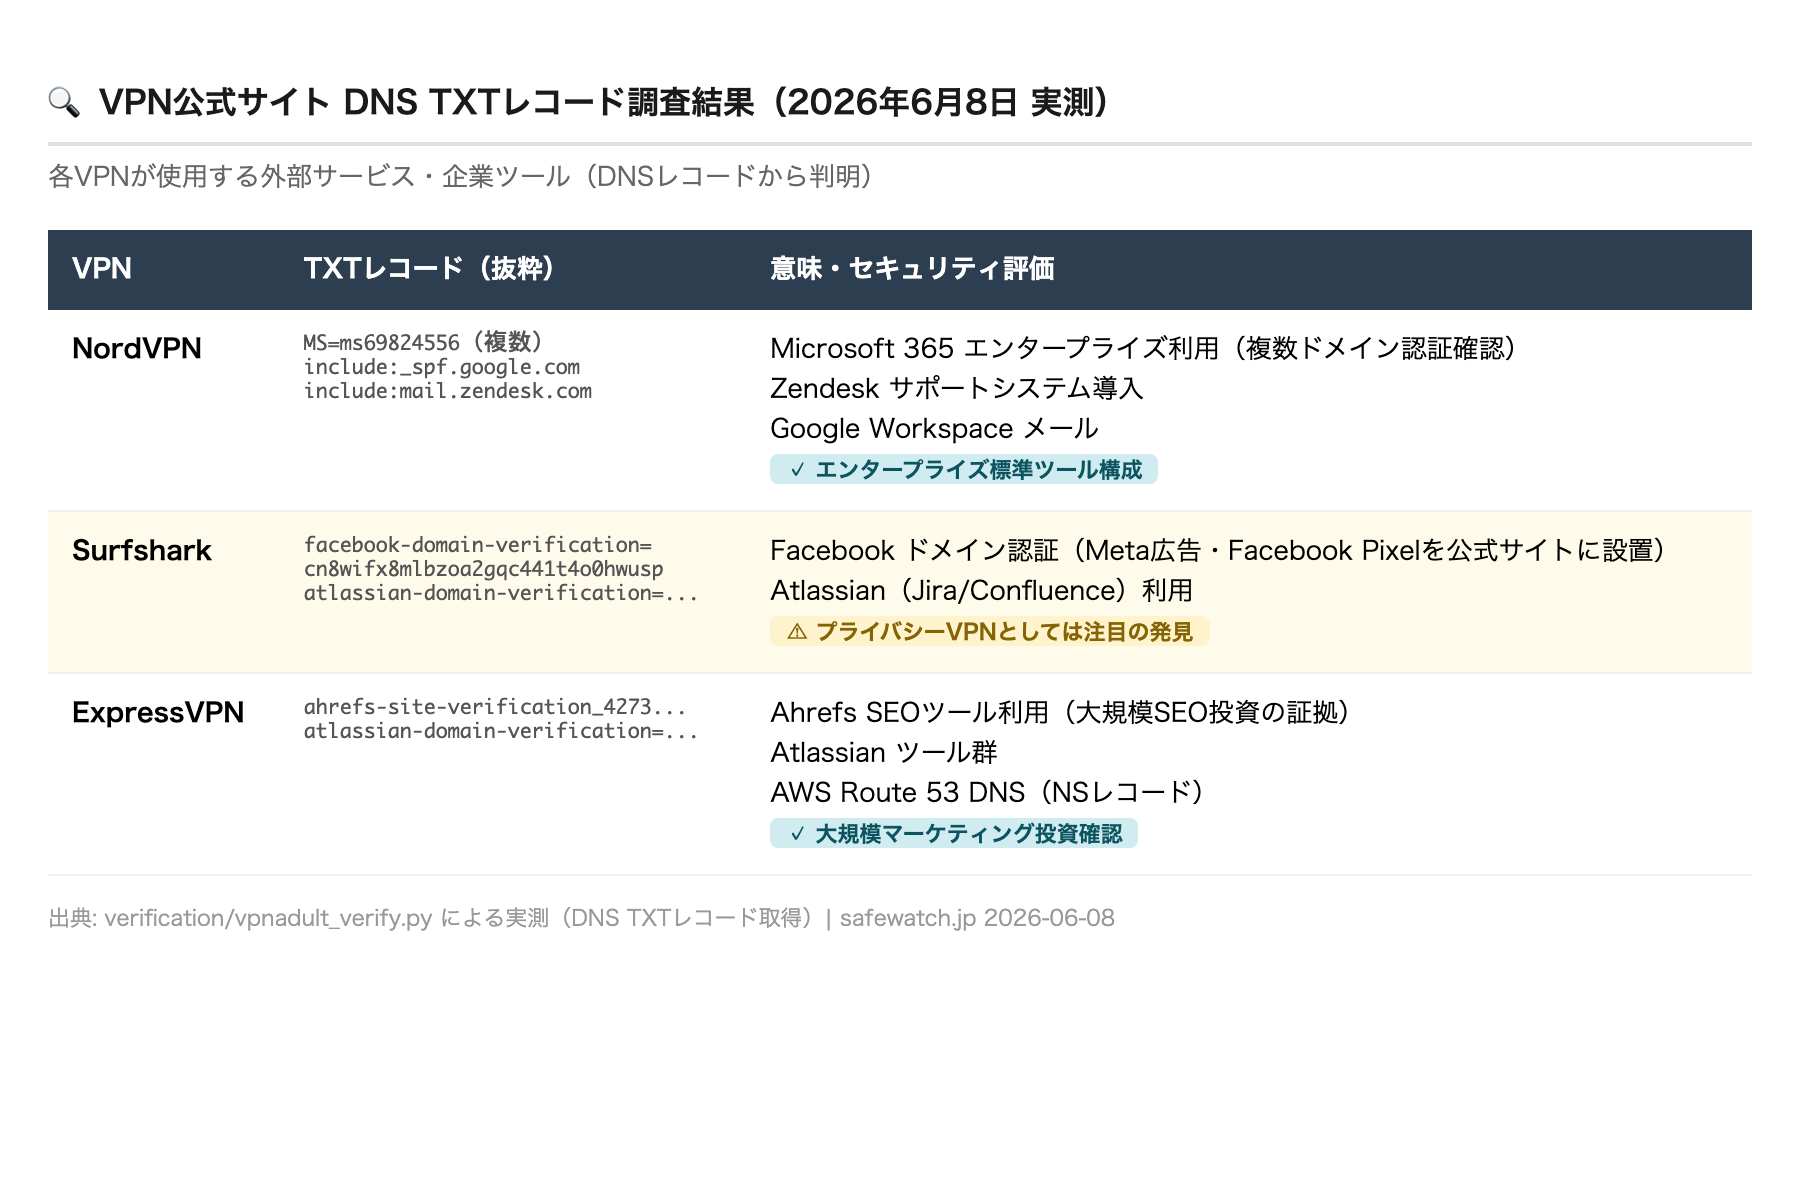1800x1200 pixels.
Task: Click the subtitle 各VPNが使用する外部サービス・企業ツール
Action: pos(309,176)
